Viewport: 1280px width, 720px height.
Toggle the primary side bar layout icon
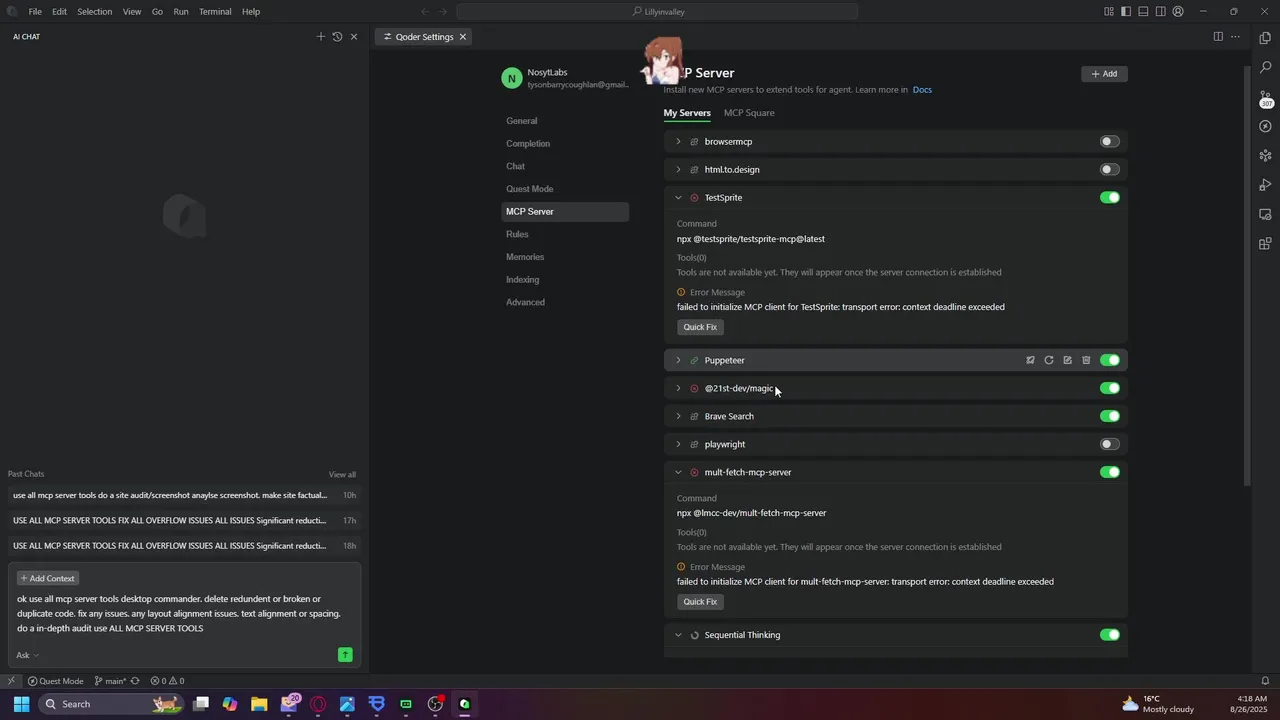click(1126, 12)
